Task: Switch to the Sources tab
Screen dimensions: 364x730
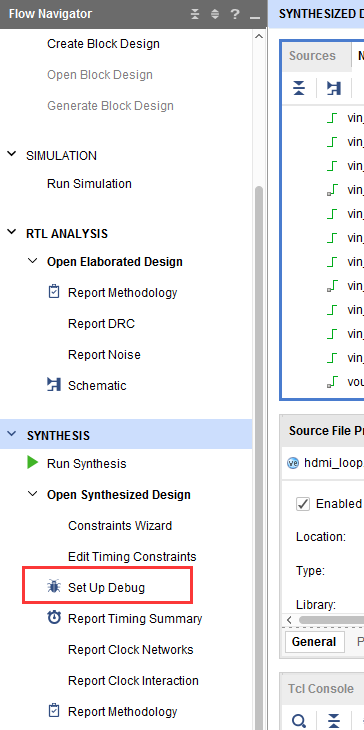Action: tap(312, 56)
